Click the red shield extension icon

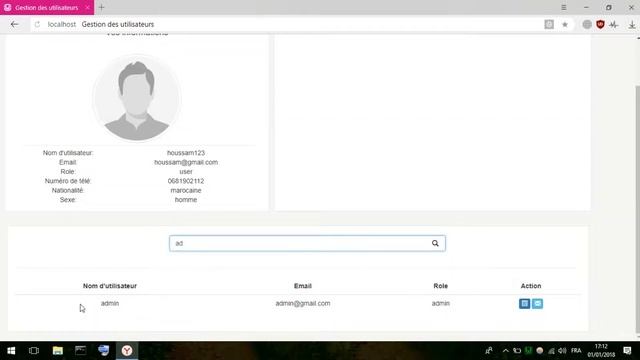pyautogui.click(x=600, y=24)
